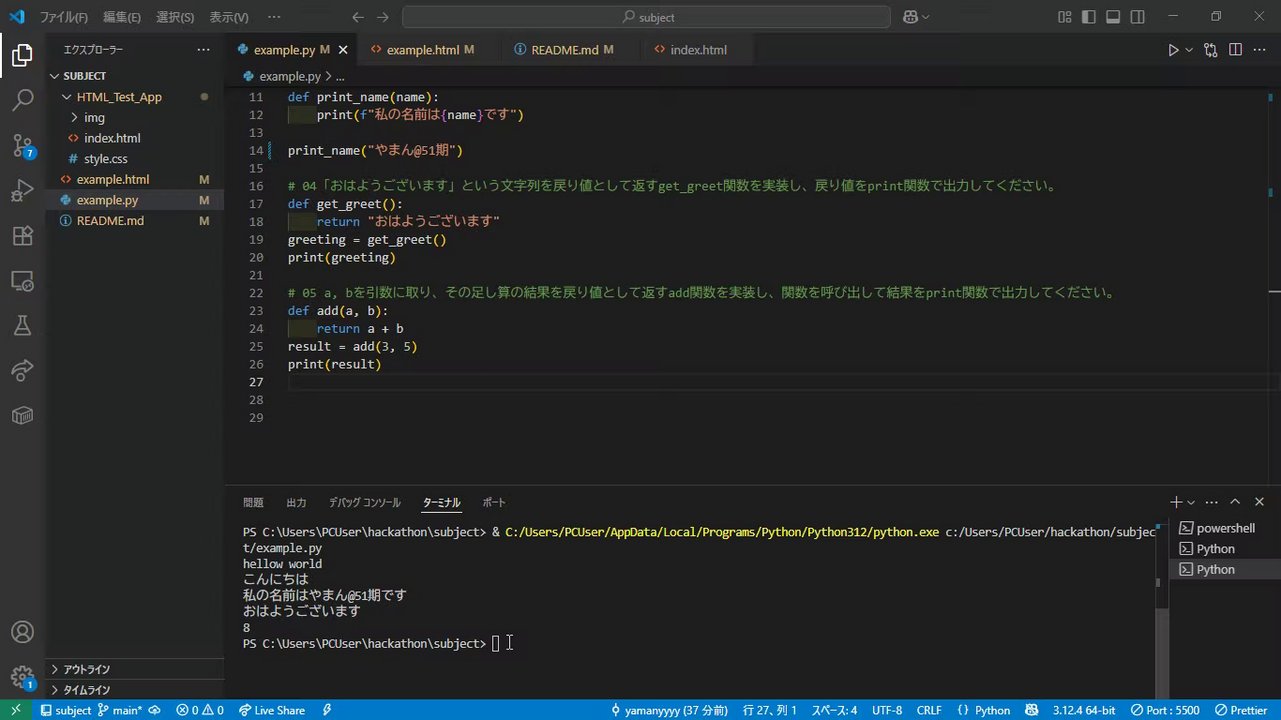Open the Live Share activity bar view
The image size is (1281, 720).
[22, 371]
